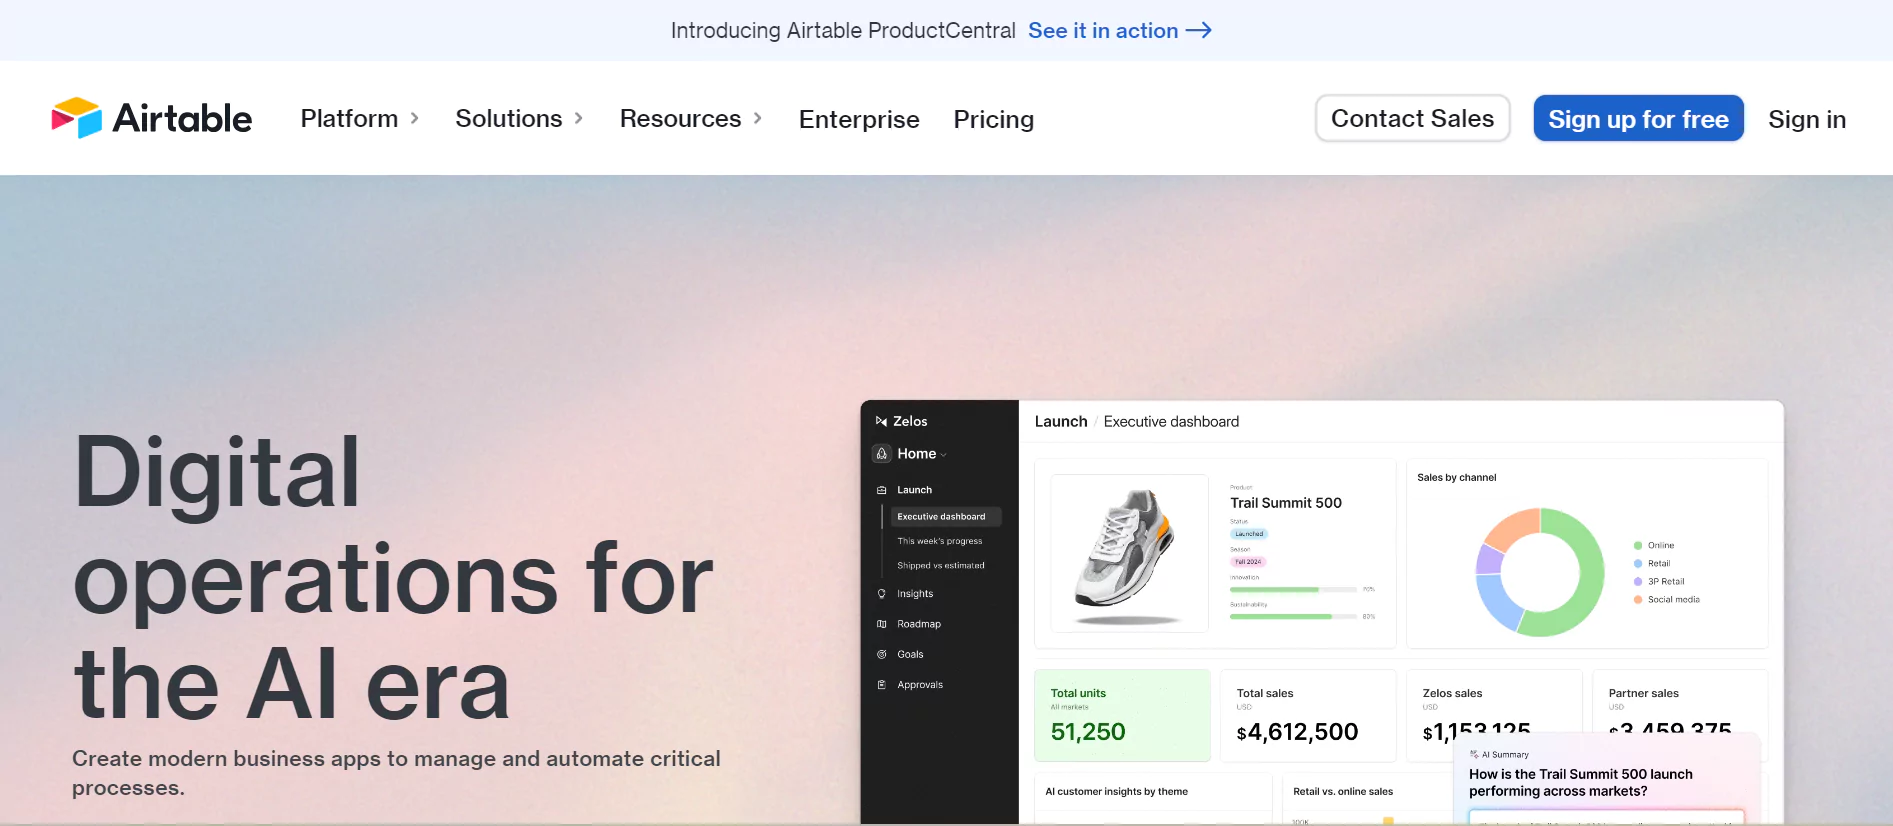Screen dimensions: 1893x826
Task: Click the Retail legend color dot
Action: point(1638,564)
